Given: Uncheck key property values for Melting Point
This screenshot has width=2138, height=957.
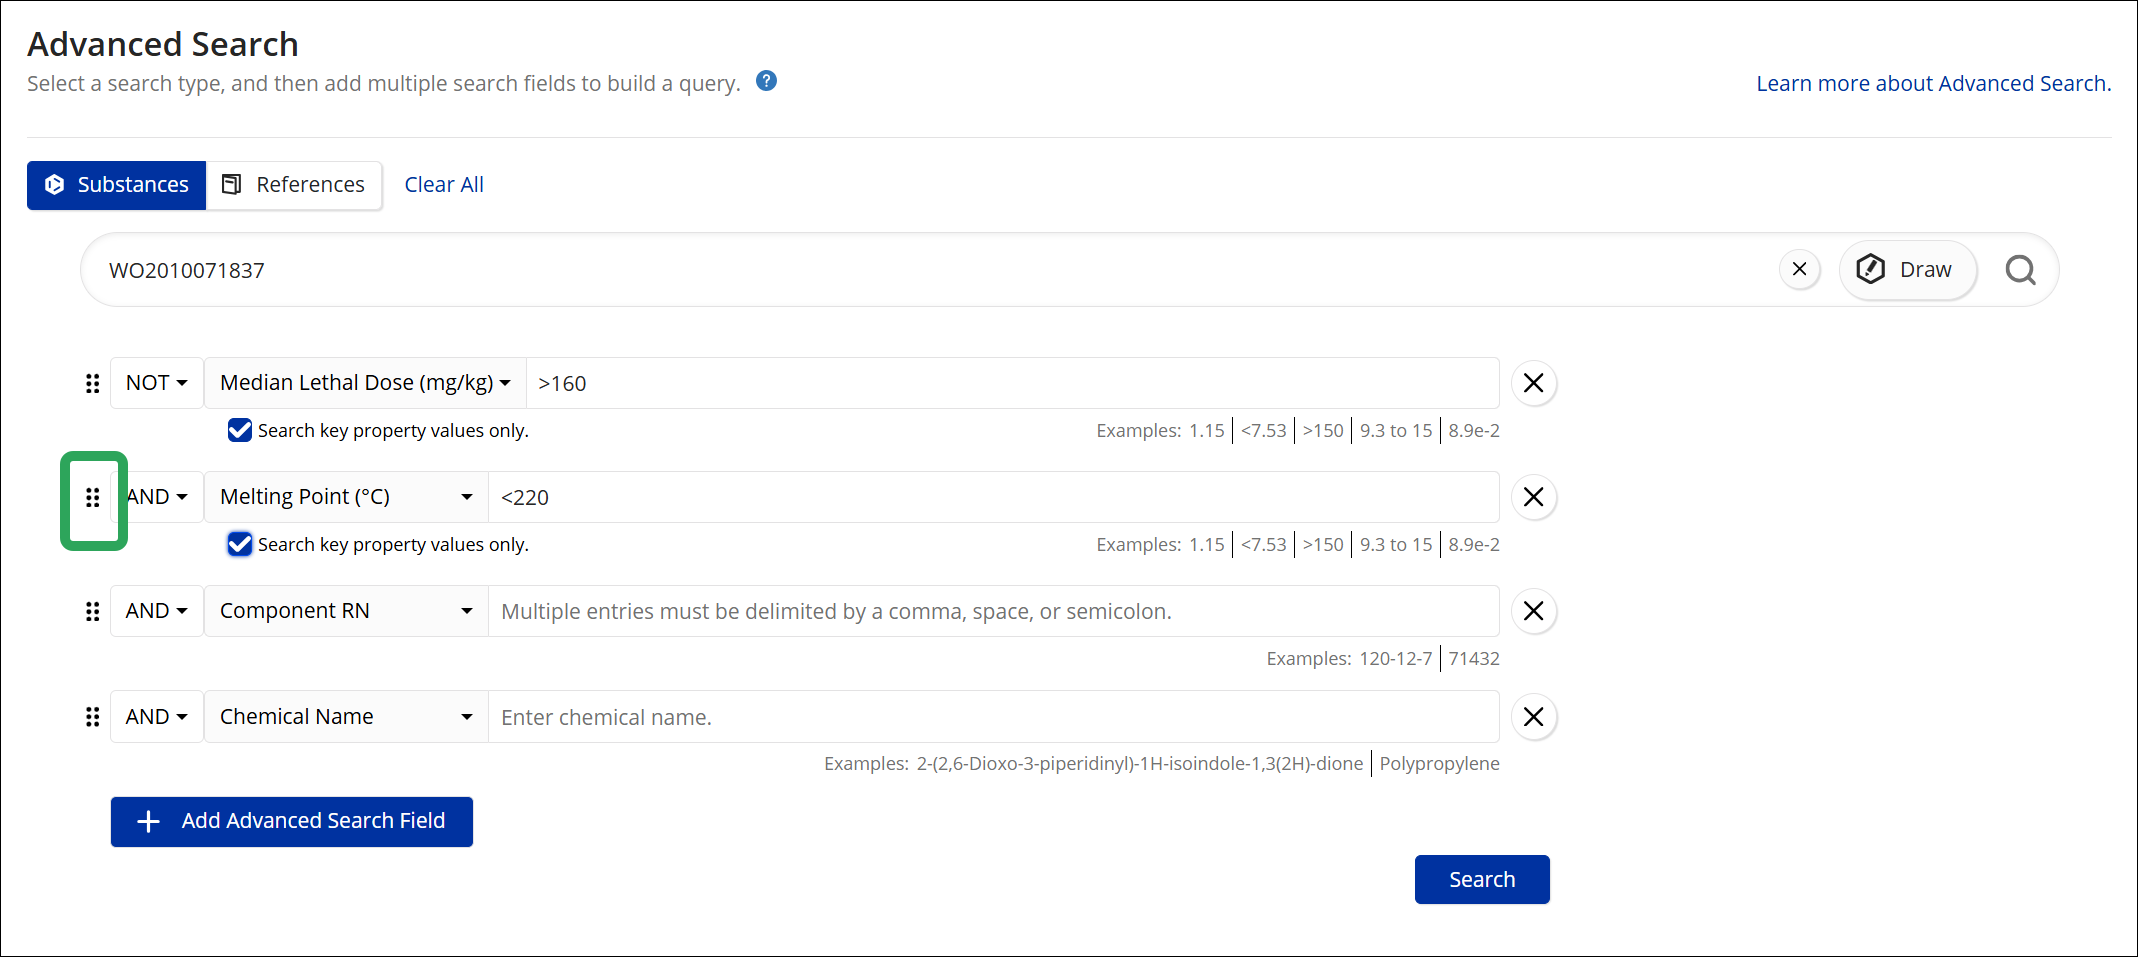Looking at the screenshot, I should (240, 544).
